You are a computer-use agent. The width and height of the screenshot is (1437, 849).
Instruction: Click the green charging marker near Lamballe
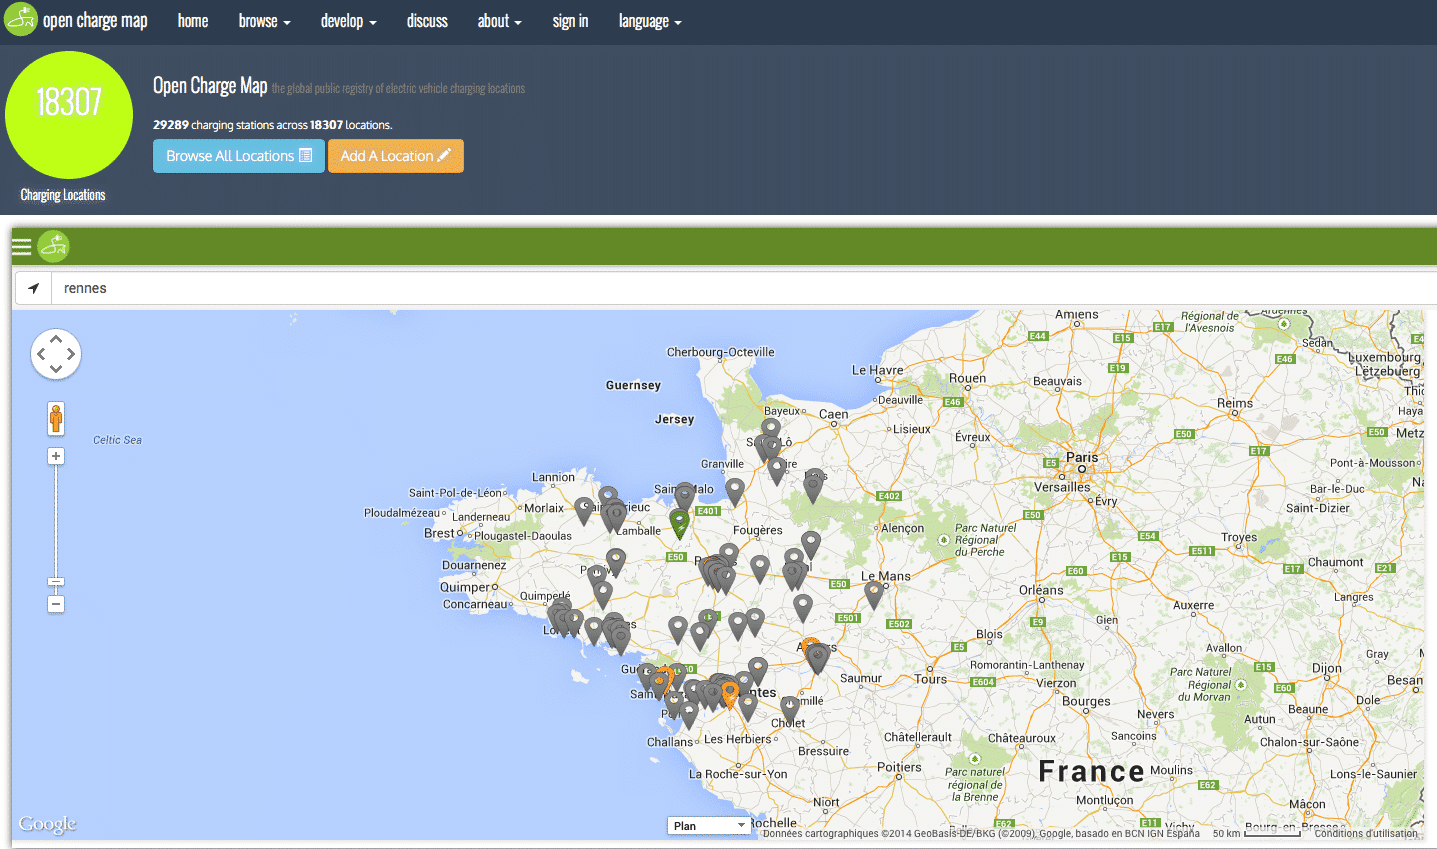679,521
